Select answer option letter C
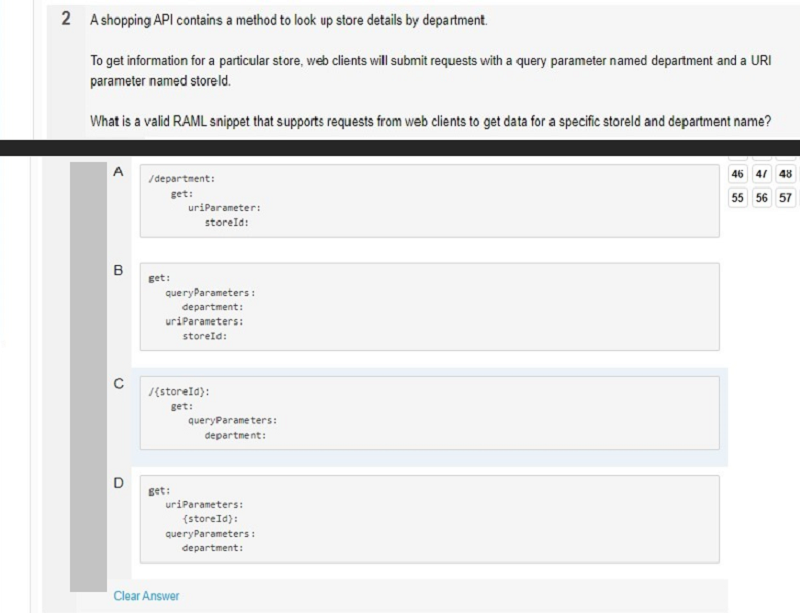Screen dimensions: 800x613 pos(118,383)
